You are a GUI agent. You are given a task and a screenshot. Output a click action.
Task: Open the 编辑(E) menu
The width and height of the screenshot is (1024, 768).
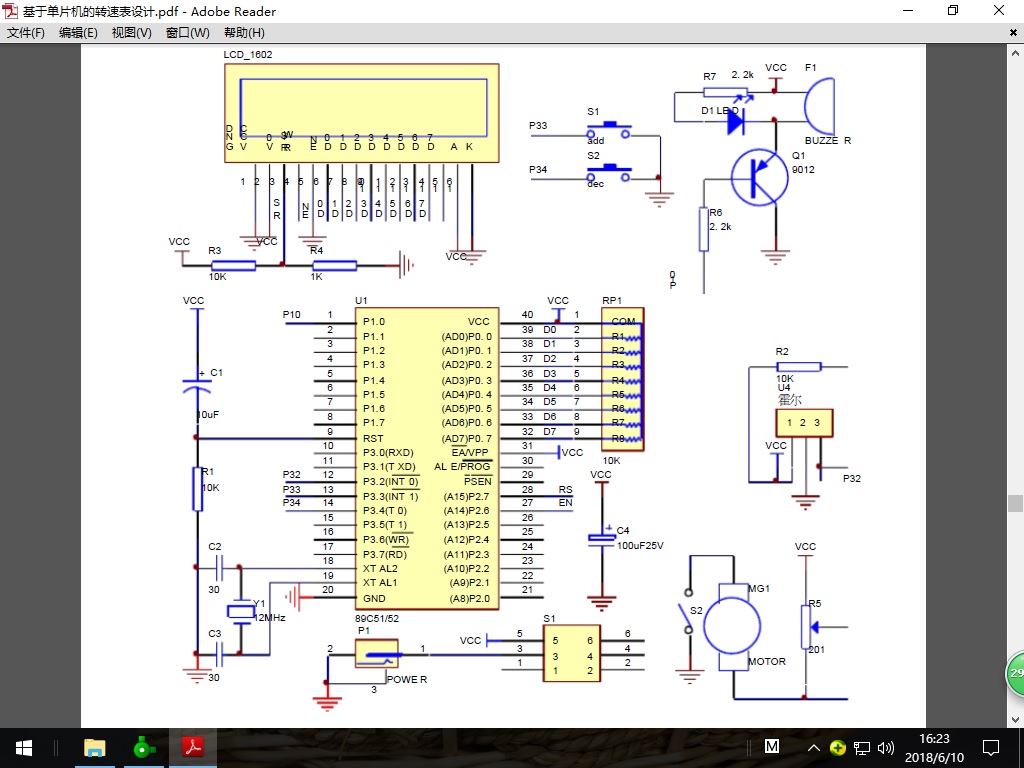point(78,33)
